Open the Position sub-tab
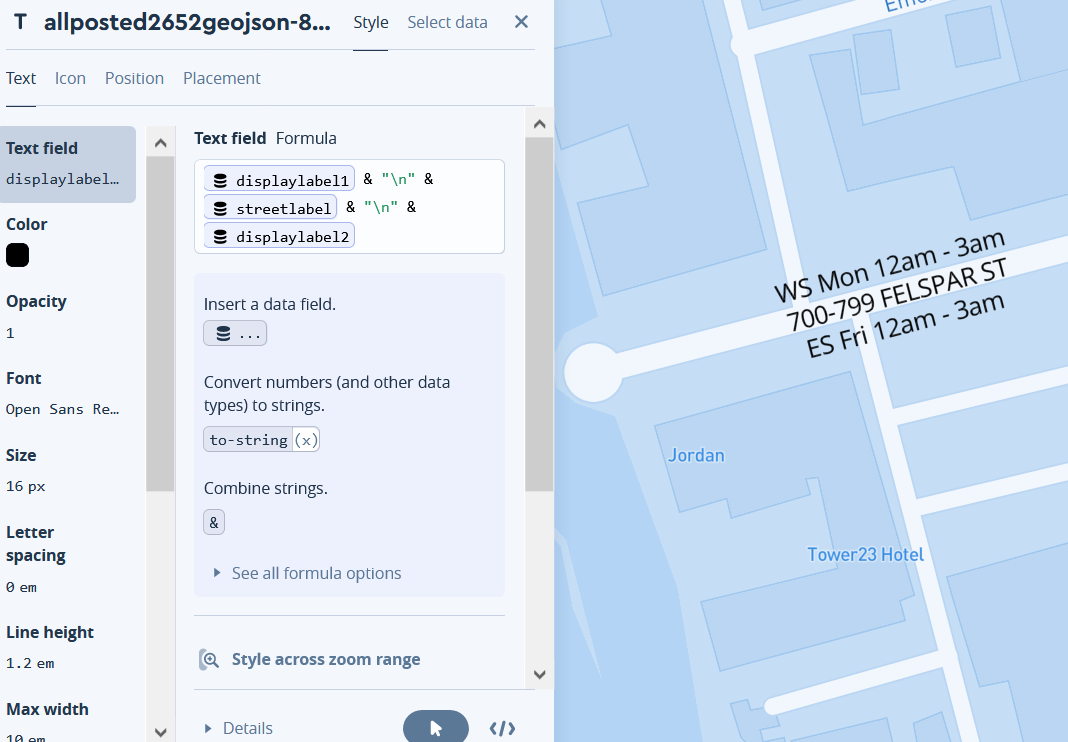1068x742 pixels. point(134,78)
